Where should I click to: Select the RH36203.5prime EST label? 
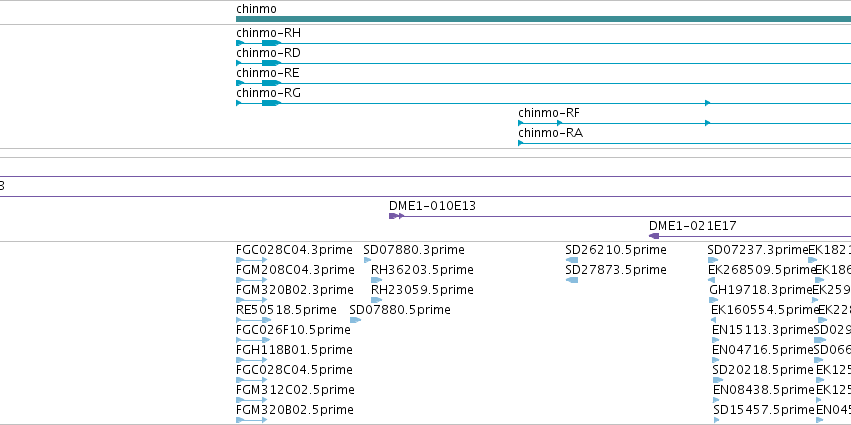coord(422,270)
